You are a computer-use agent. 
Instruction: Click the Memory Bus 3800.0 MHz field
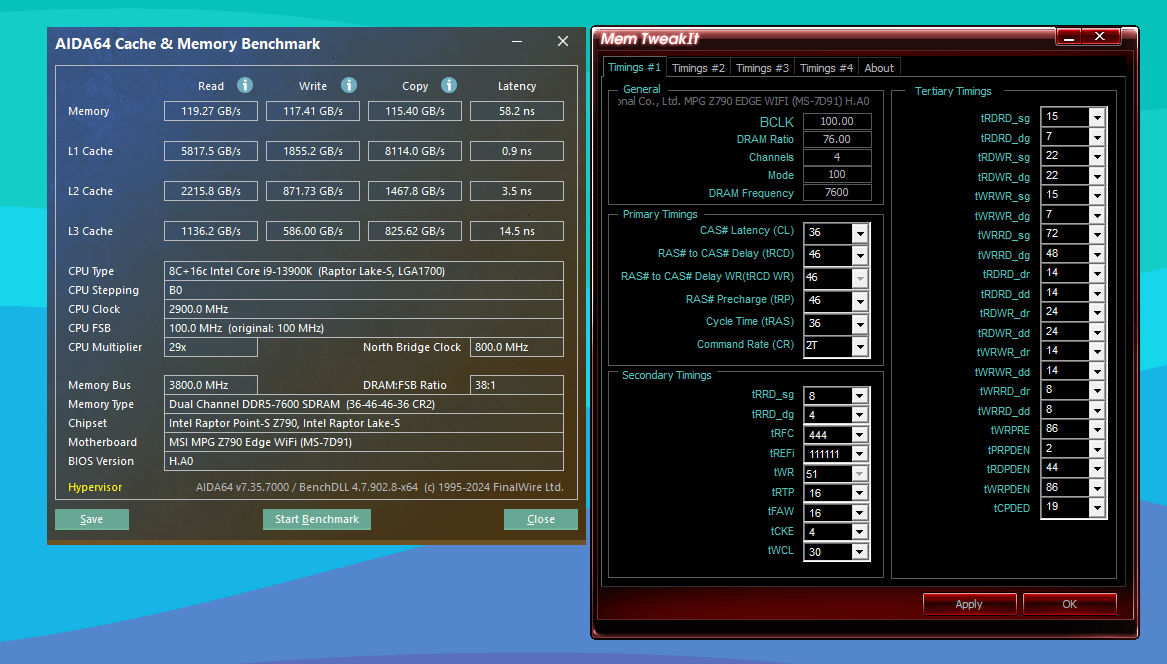pyautogui.click(x=211, y=385)
